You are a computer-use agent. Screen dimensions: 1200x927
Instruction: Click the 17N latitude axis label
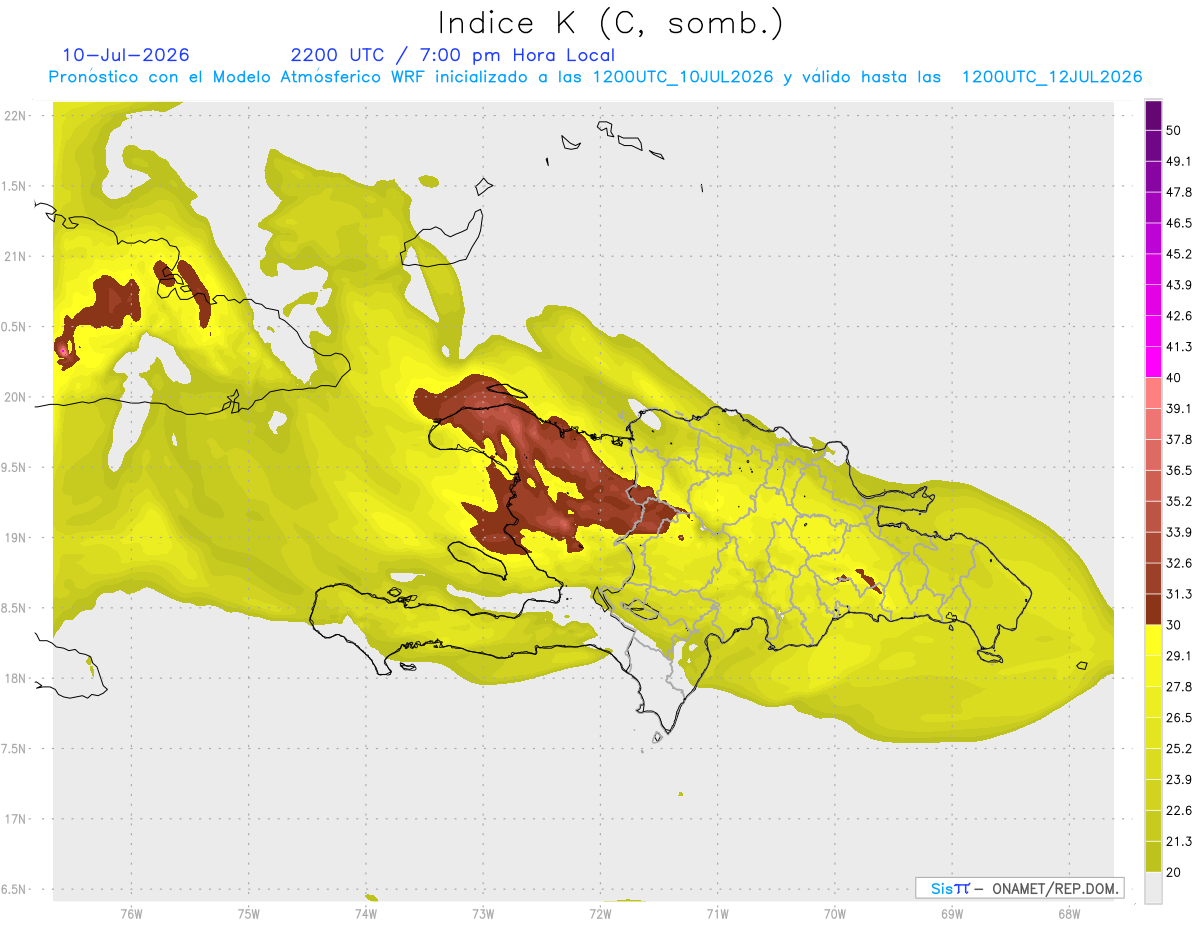(17, 819)
